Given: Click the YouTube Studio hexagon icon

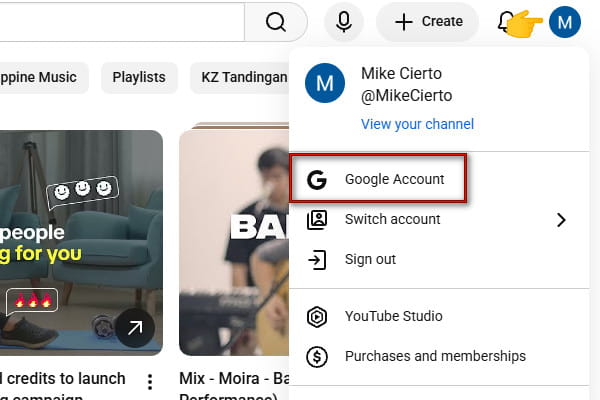Looking at the screenshot, I should (x=317, y=317).
